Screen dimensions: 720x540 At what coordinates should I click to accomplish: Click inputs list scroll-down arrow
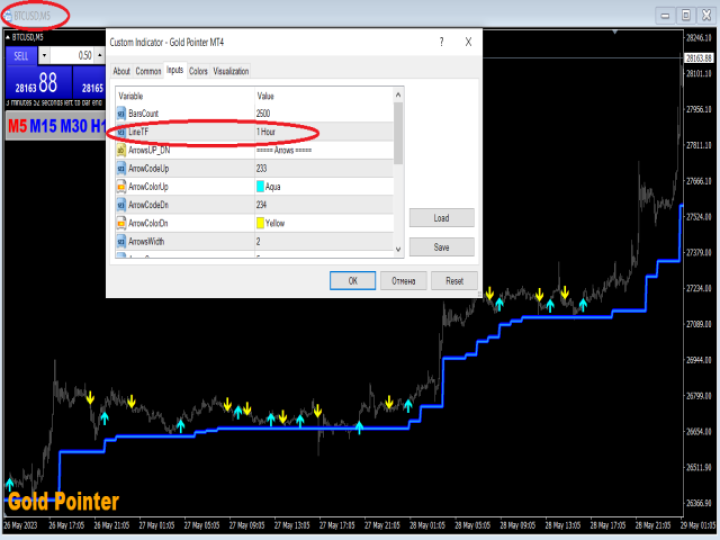point(398,249)
